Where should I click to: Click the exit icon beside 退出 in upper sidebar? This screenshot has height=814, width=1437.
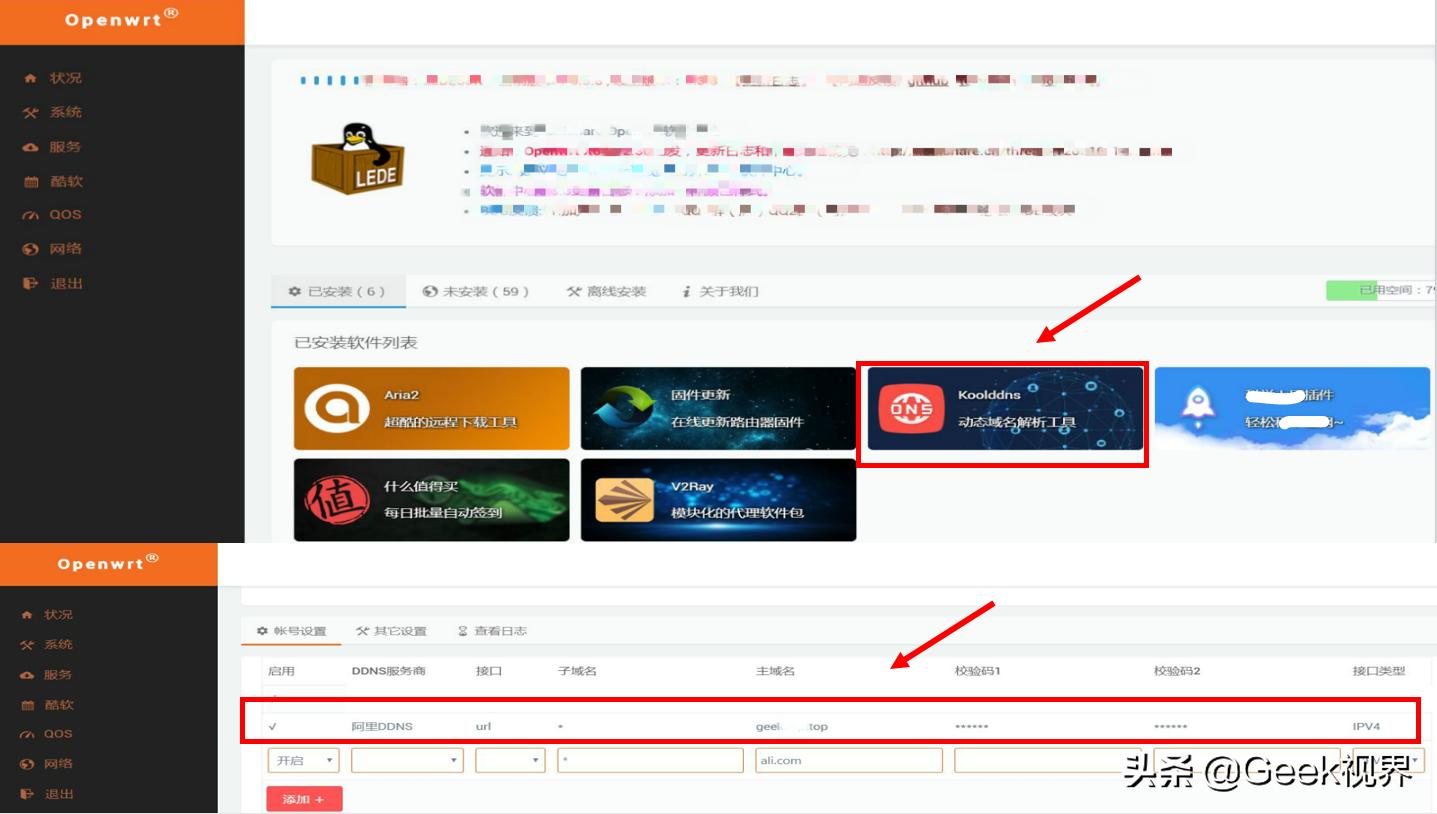coord(30,284)
